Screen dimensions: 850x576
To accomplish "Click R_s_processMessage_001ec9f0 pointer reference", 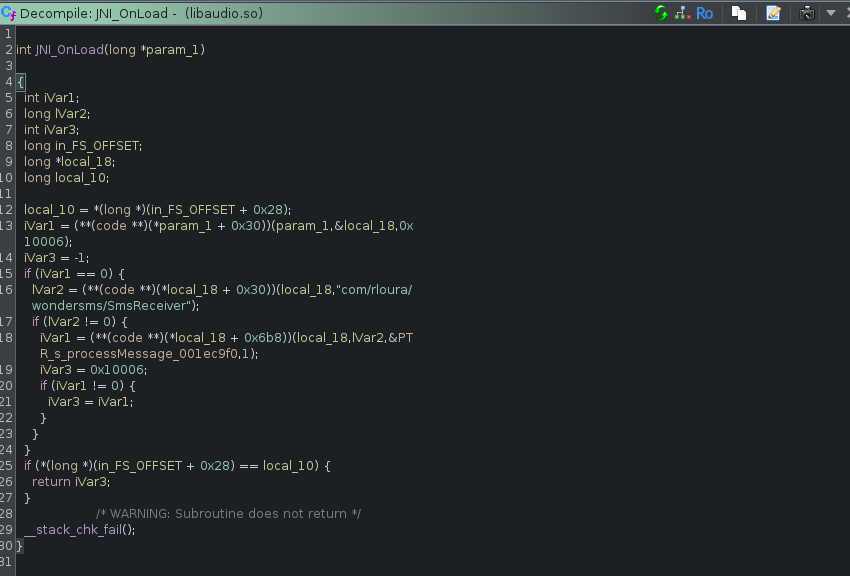I will (139, 354).
